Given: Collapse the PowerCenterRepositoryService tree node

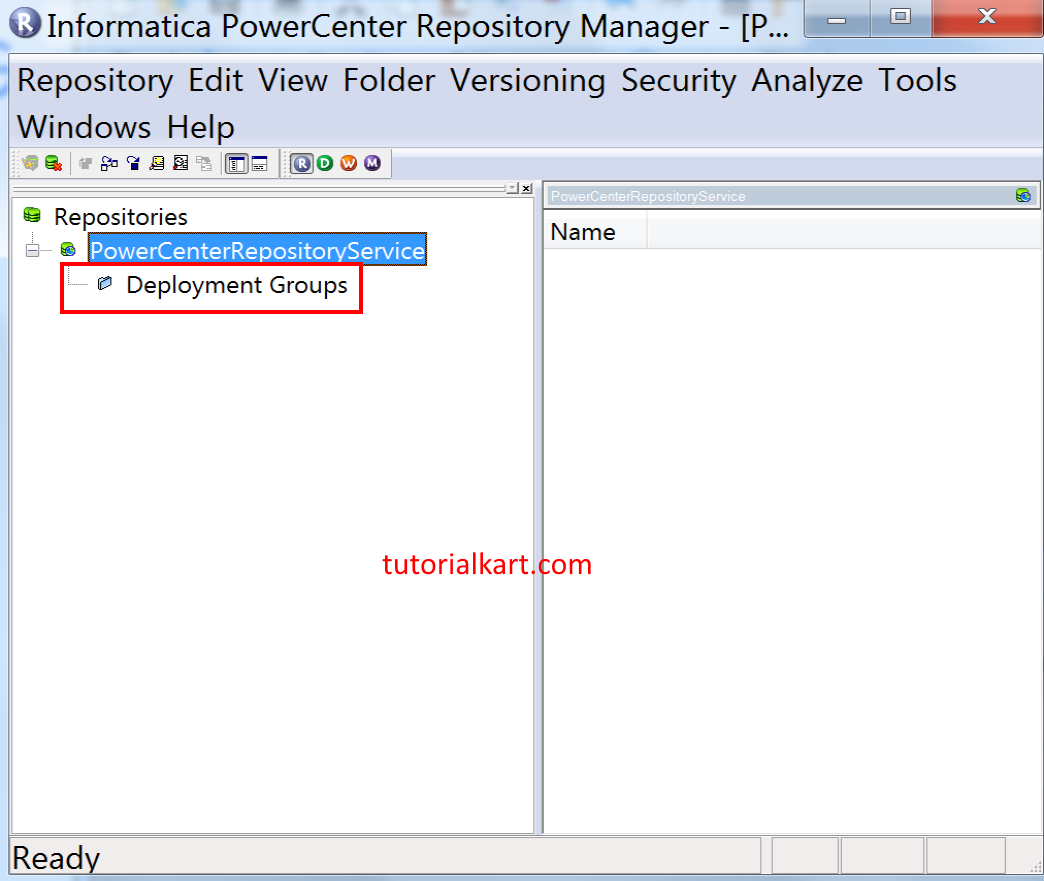Looking at the screenshot, I should tap(32, 250).
